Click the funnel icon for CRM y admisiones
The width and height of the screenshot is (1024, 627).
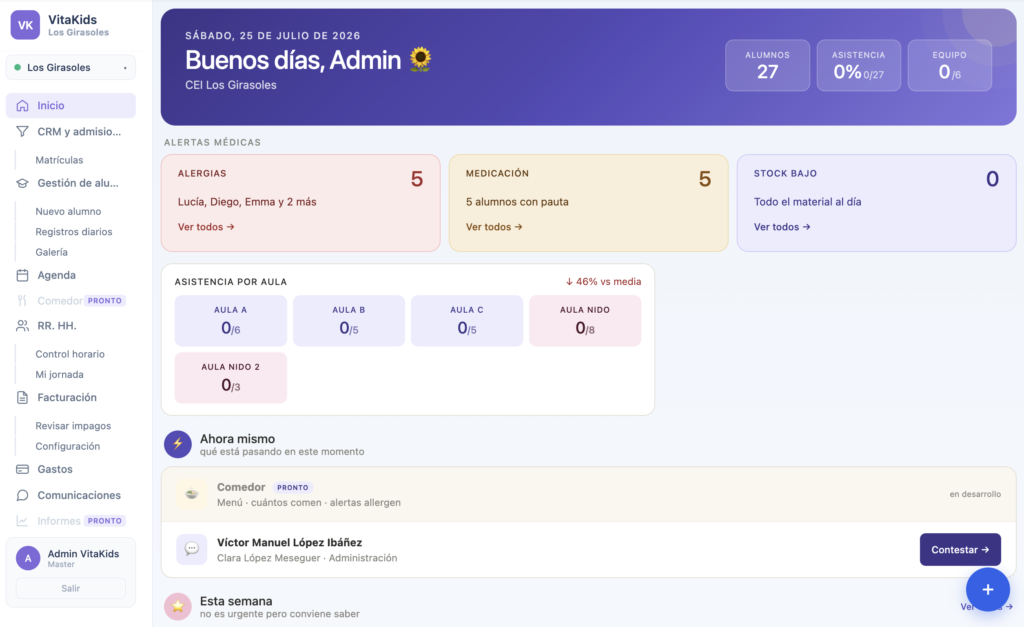click(x=22, y=131)
